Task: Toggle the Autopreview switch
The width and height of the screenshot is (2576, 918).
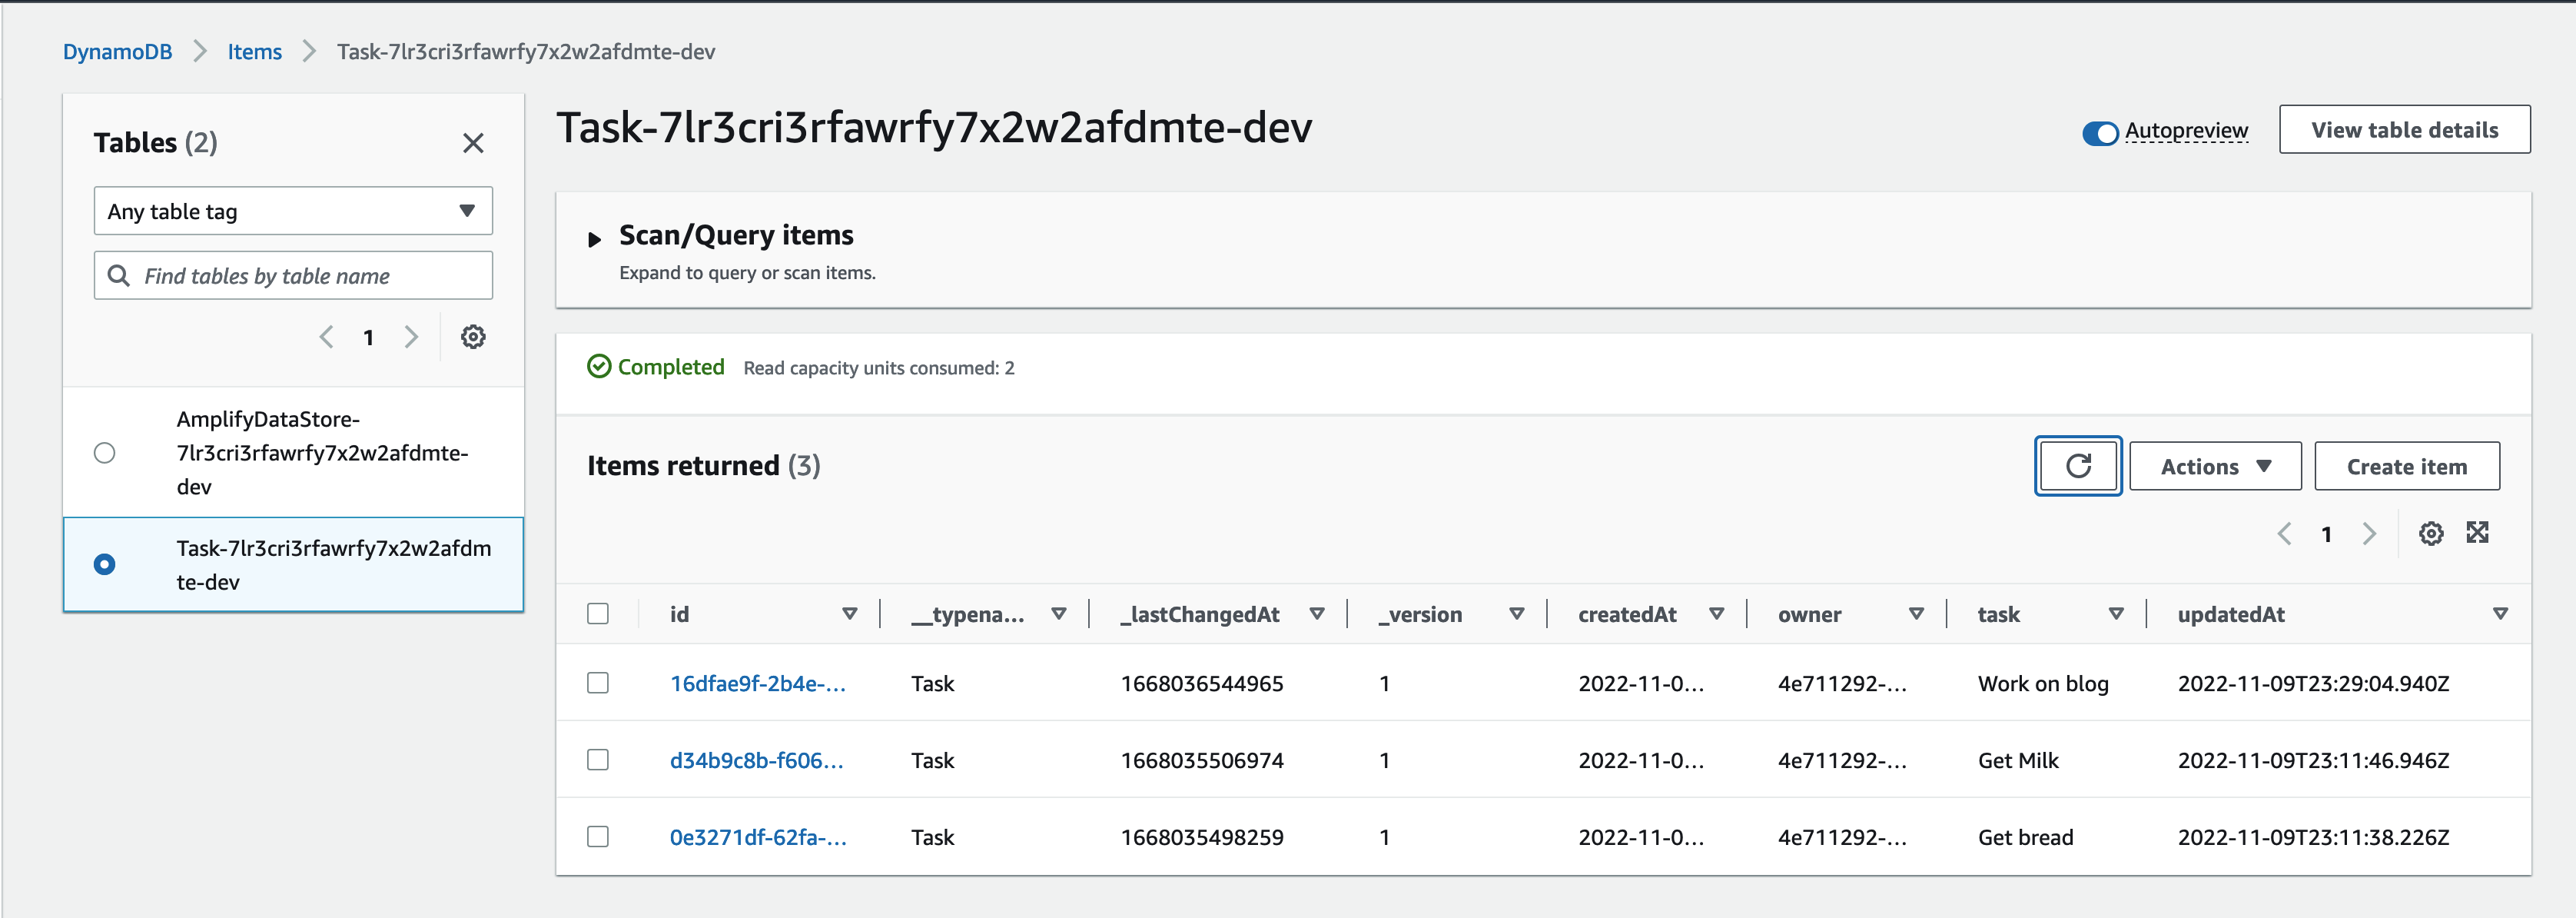Action: (x=2100, y=132)
